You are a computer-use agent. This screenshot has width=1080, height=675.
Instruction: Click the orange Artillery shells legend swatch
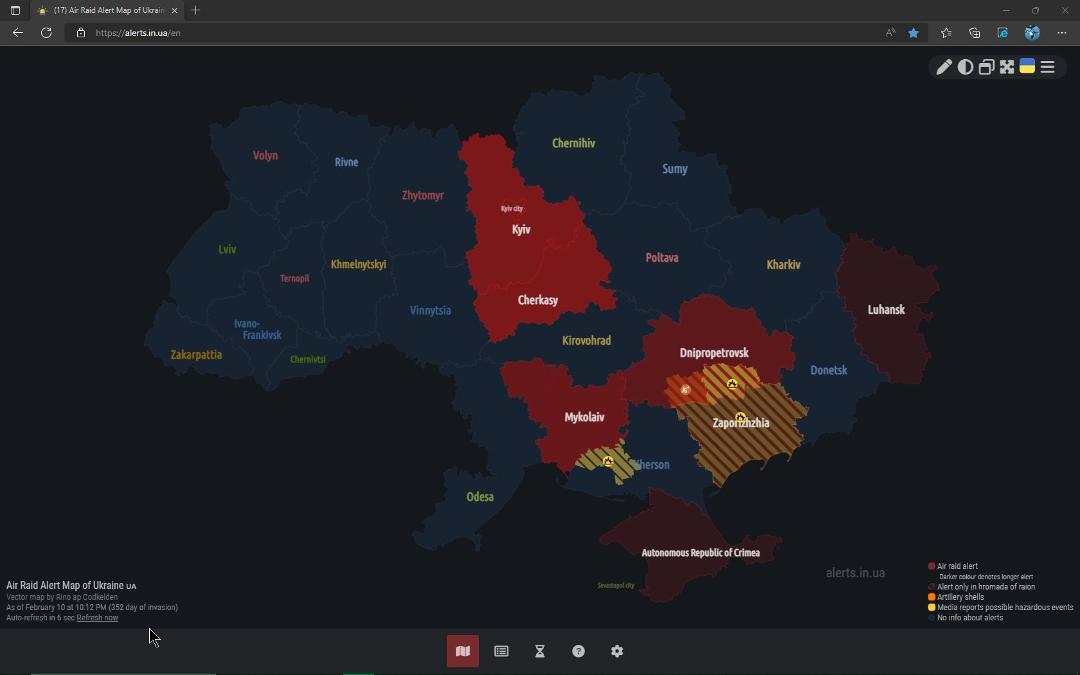pos(931,597)
